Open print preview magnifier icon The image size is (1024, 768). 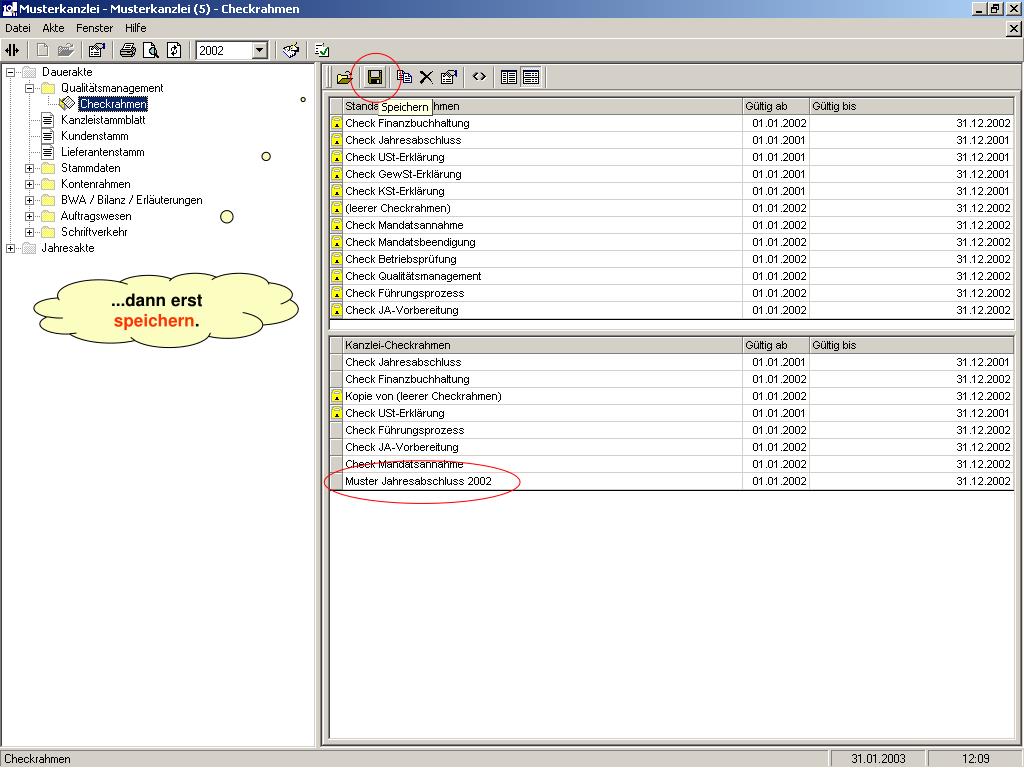coord(151,50)
